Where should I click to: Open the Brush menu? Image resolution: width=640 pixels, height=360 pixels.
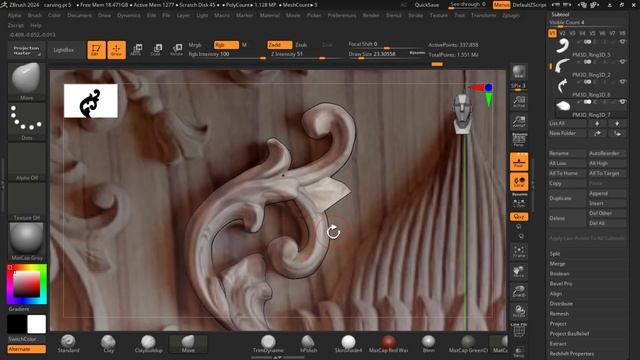click(35, 15)
